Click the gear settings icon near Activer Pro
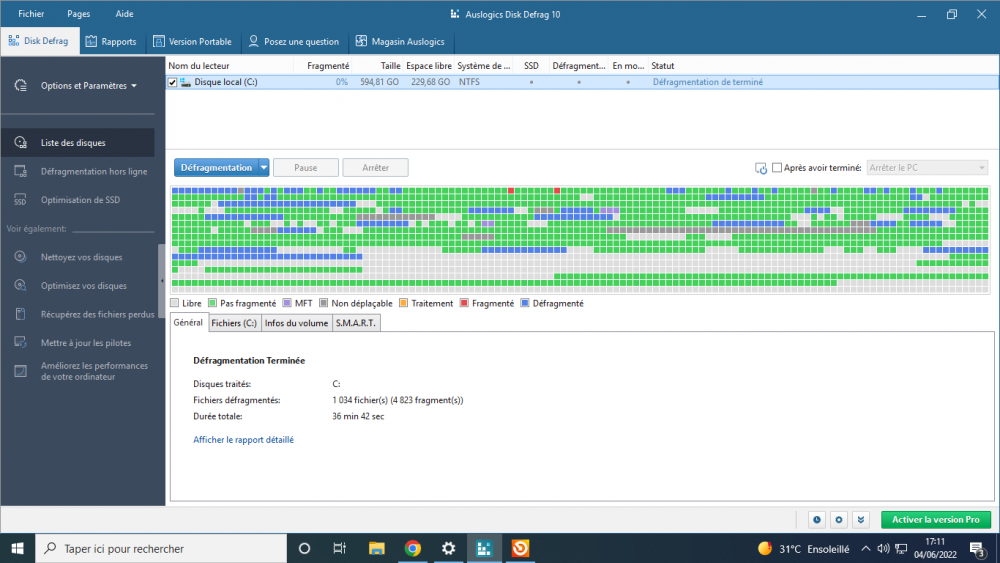This screenshot has width=1000, height=563. coord(839,520)
